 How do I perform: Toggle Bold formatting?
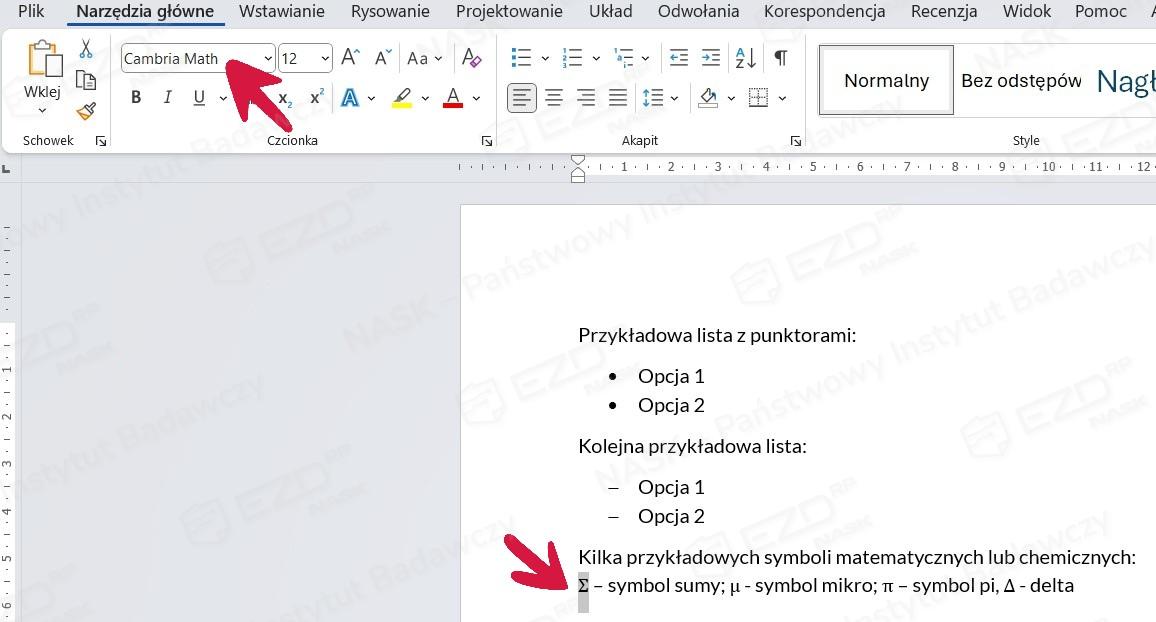coord(136,98)
